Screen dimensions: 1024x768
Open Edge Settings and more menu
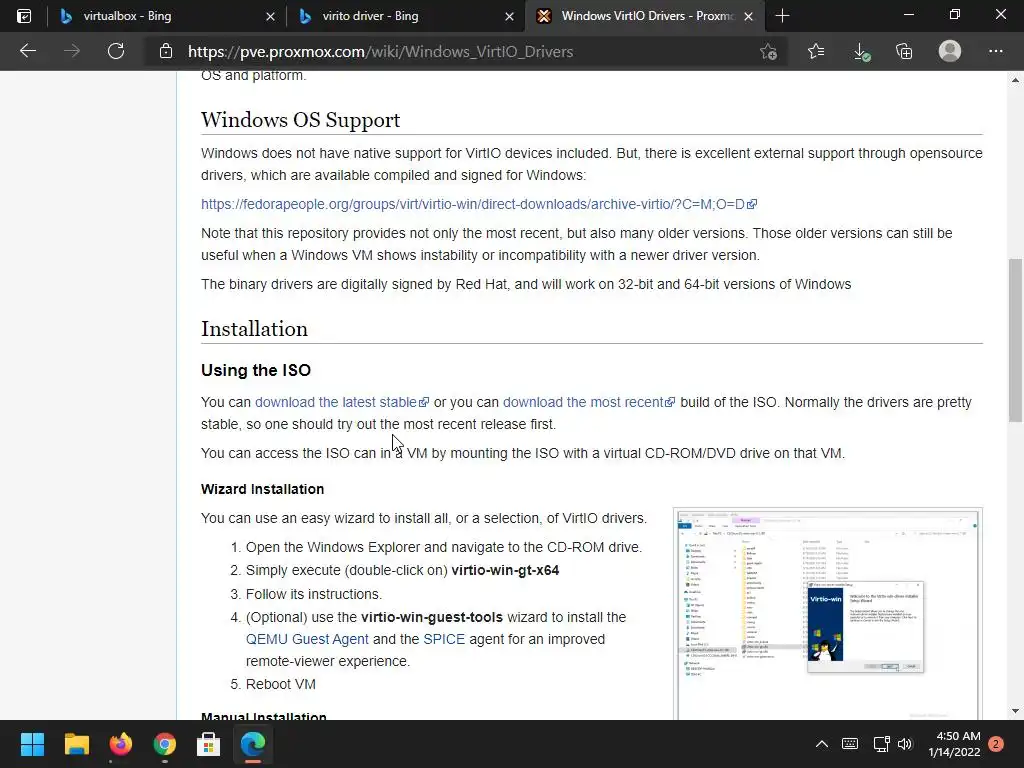coord(995,51)
